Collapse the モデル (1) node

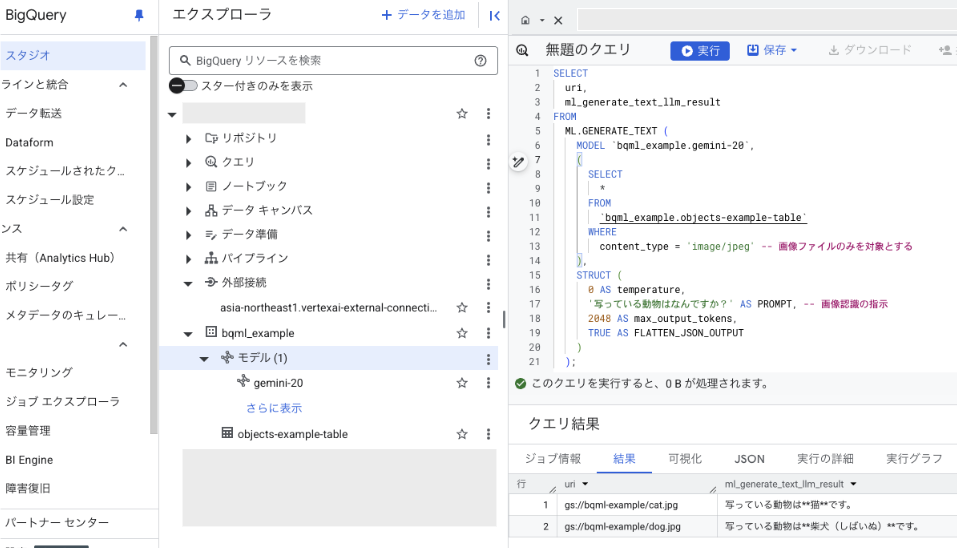click(x=204, y=359)
